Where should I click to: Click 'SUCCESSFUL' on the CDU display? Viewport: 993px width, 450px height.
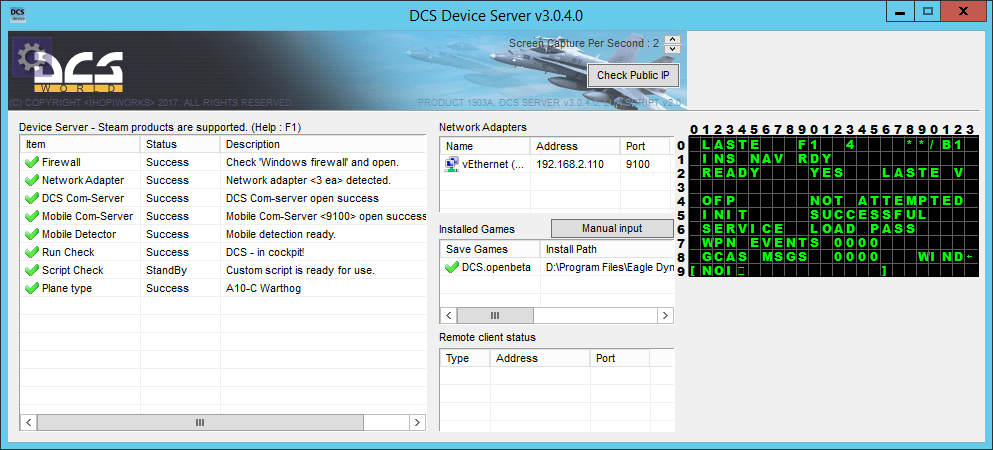(x=868, y=215)
